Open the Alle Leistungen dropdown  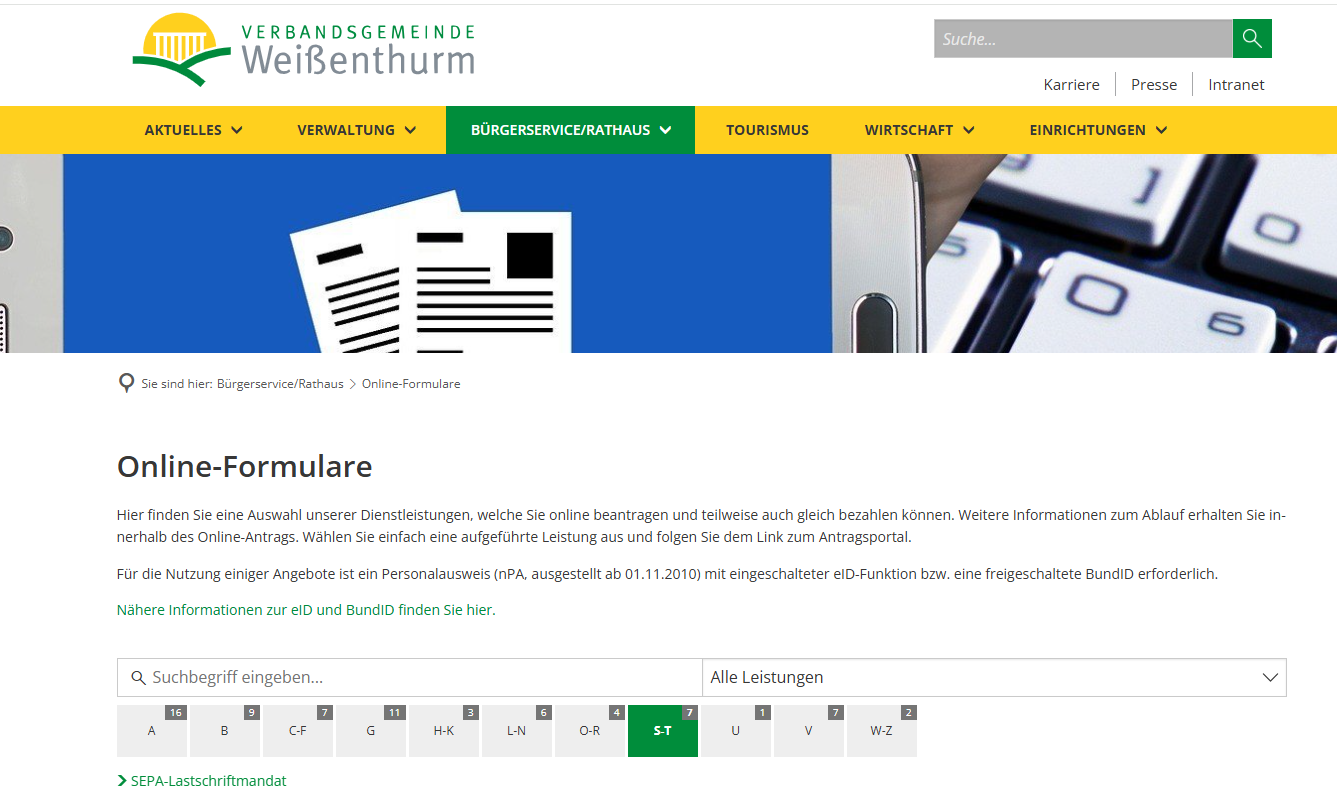click(x=994, y=677)
